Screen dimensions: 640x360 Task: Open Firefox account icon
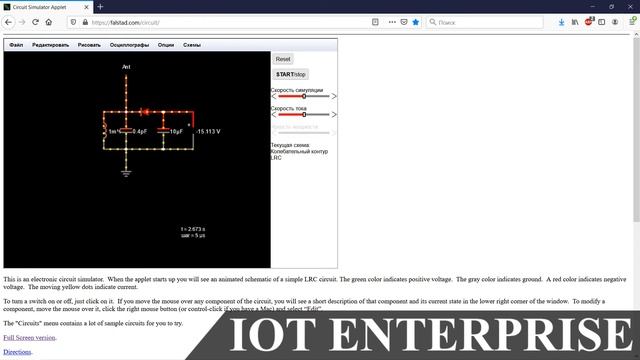pos(615,22)
